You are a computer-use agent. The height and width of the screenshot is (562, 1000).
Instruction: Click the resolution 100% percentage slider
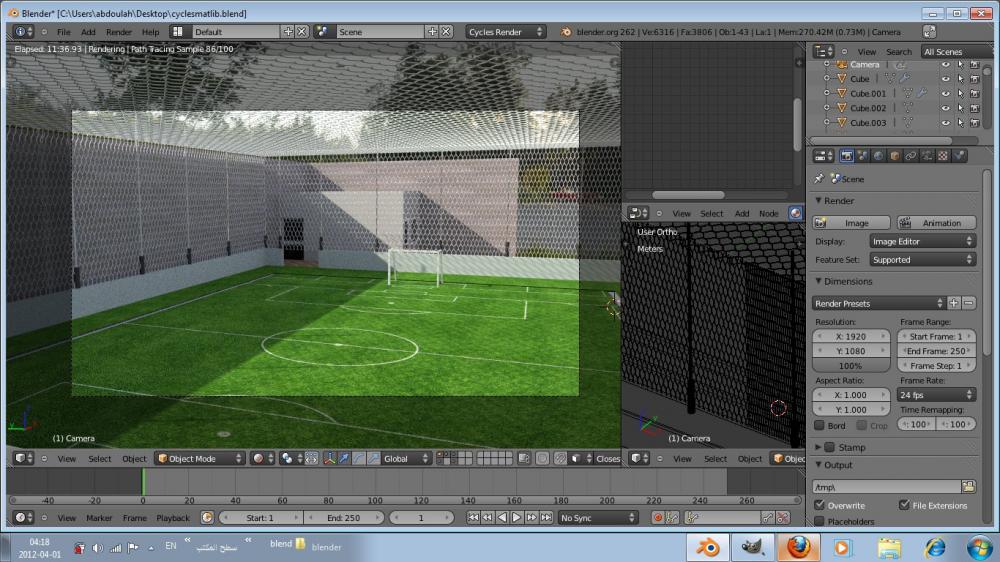click(851, 366)
